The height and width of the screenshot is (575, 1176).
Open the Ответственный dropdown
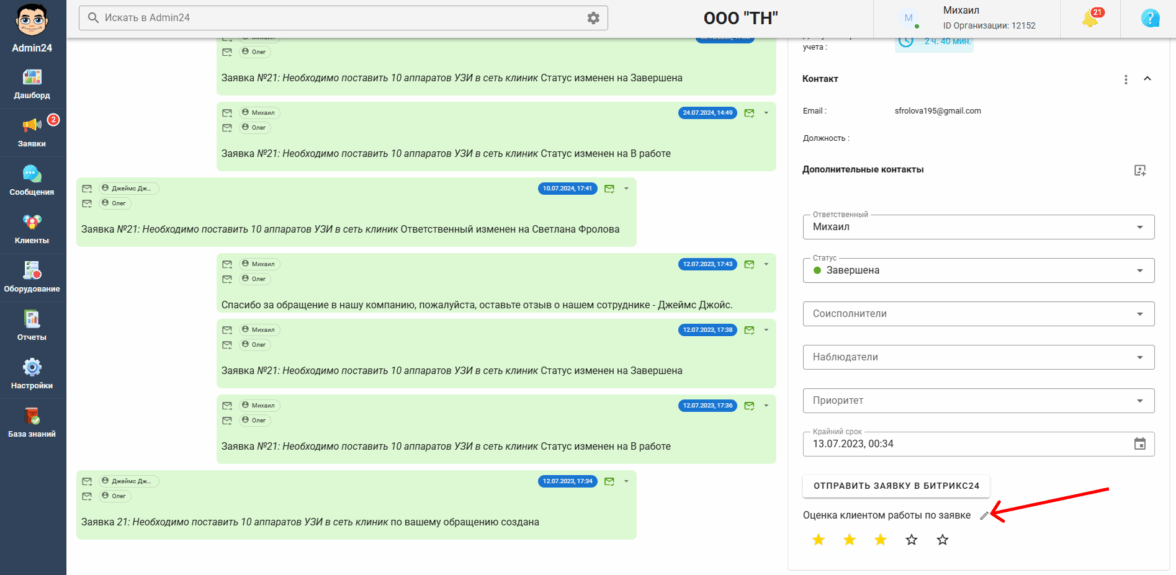coord(978,226)
